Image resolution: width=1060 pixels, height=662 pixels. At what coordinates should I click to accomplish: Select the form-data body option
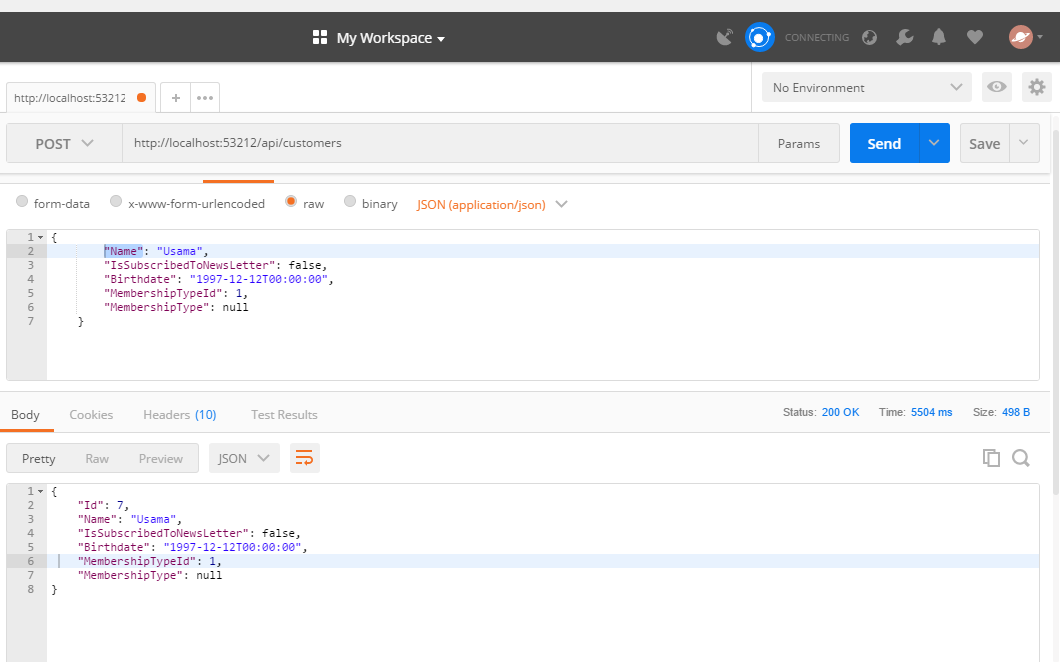(22, 202)
